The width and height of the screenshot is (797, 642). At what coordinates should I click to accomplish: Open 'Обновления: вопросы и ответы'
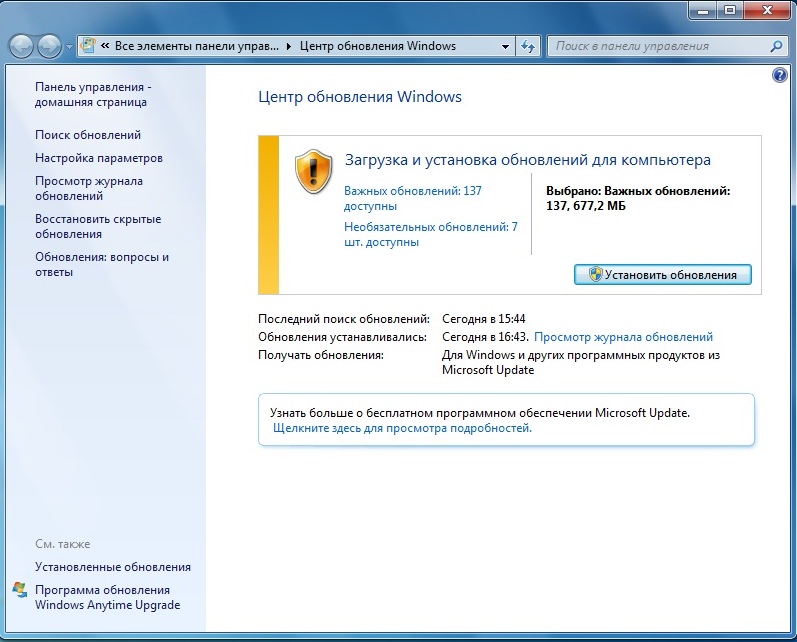tap(102, 264)
